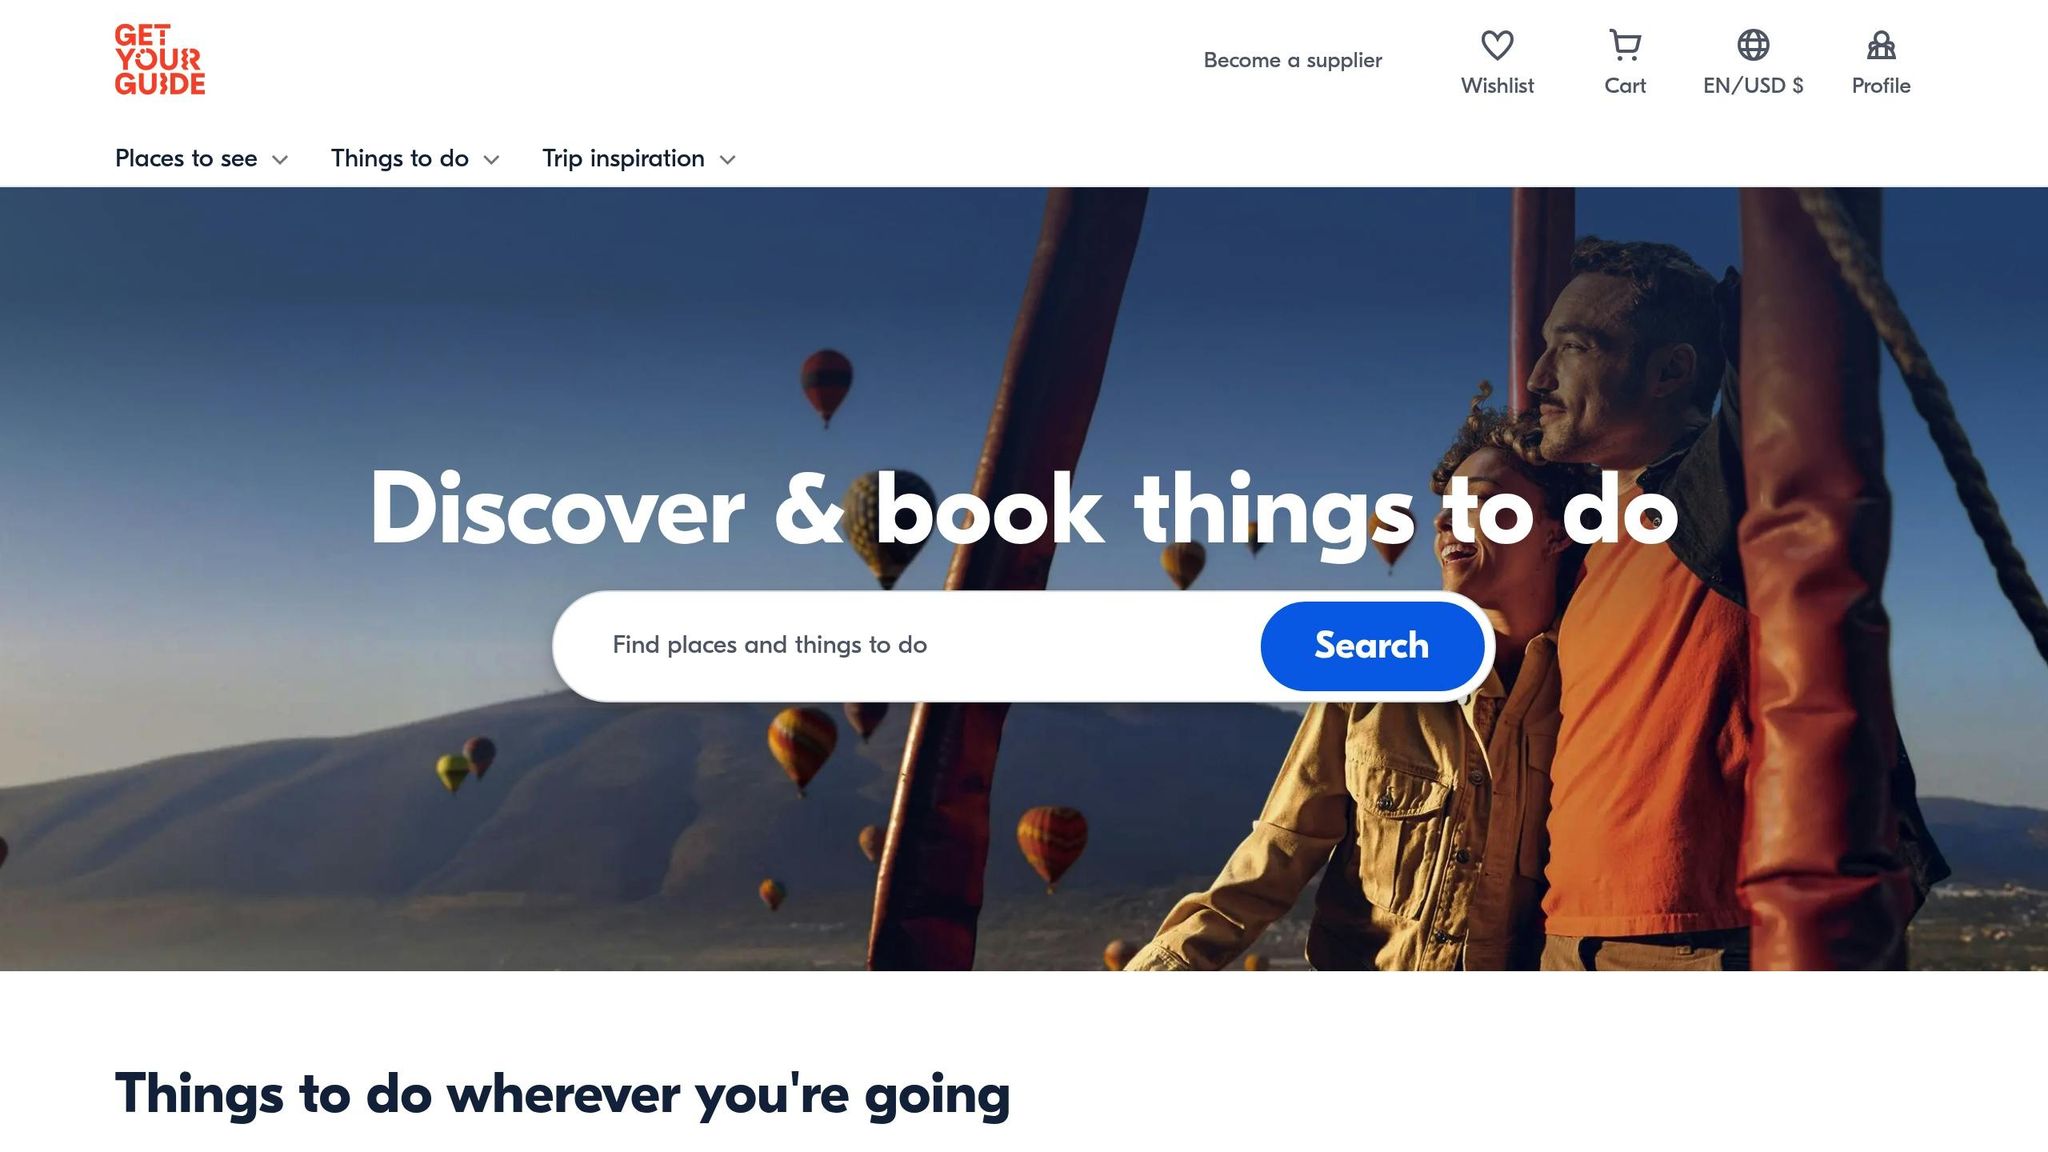This screenshot has width=2048, height=1152.
Task: Click the globe language and currency icon
Action: (1753, 45)
